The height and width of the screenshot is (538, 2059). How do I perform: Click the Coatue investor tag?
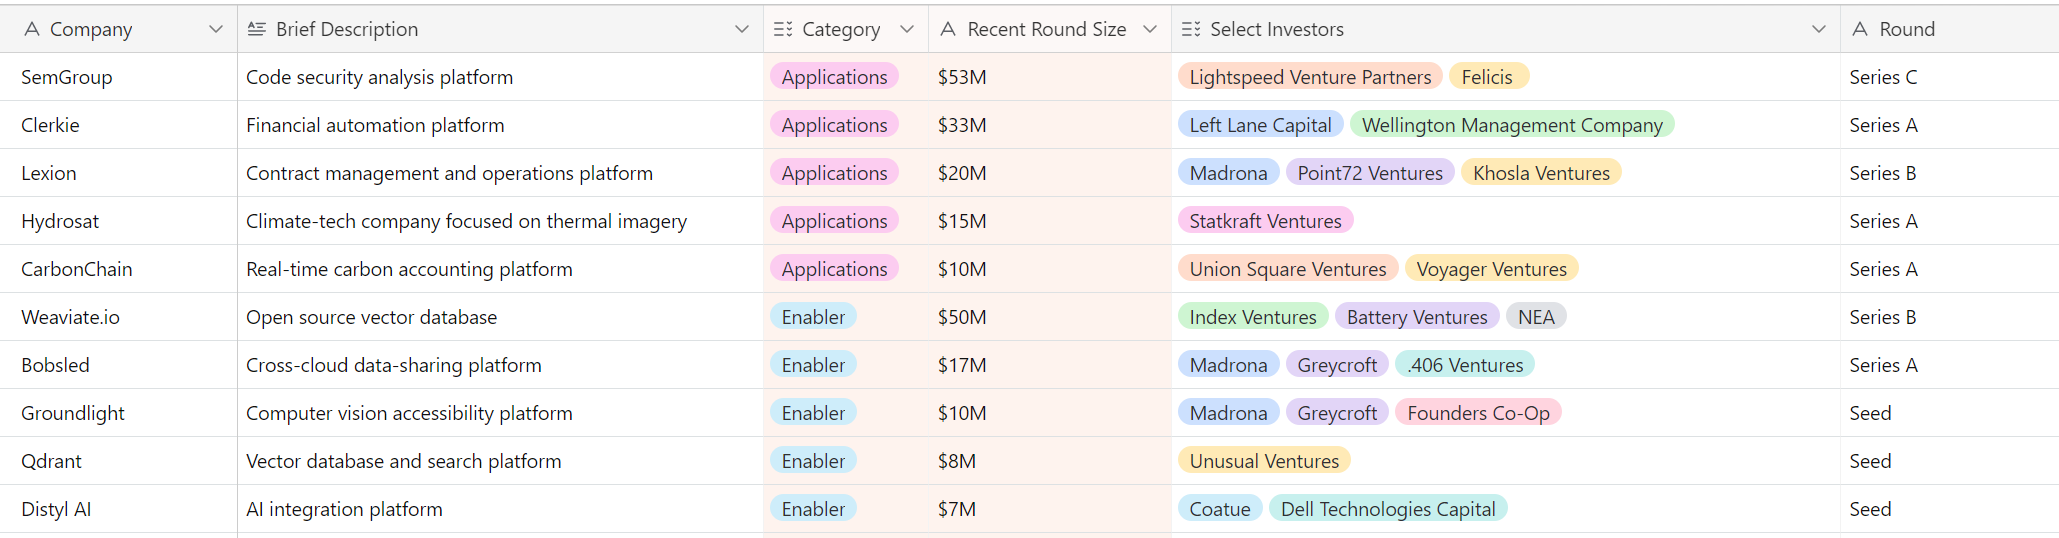[x=1220, y=509]
